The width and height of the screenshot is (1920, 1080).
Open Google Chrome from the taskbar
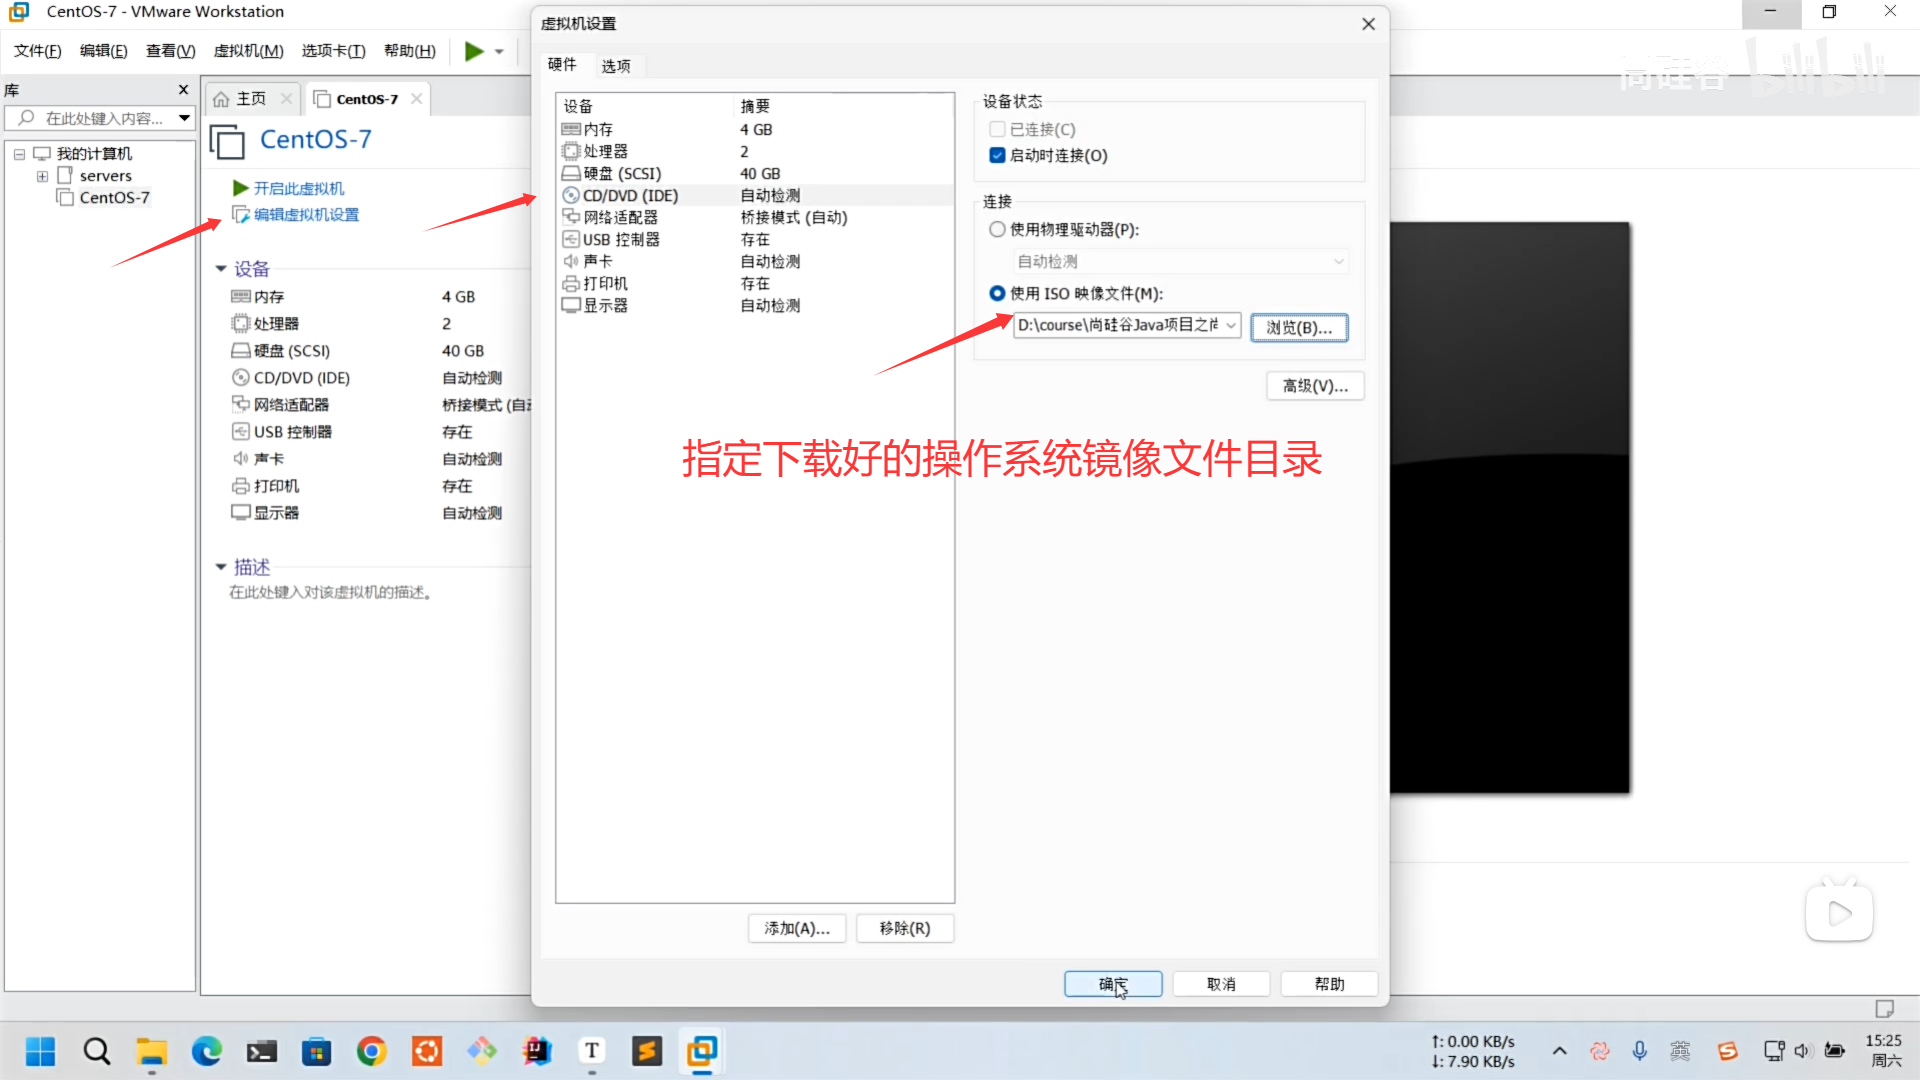click(x=371, y=1051)
